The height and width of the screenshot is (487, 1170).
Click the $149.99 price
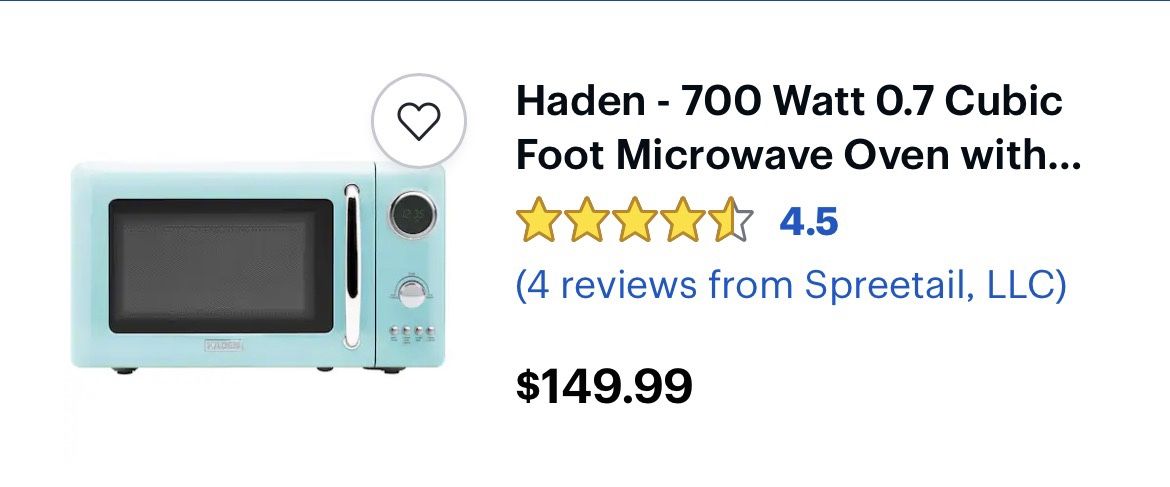tap(604, 386)
